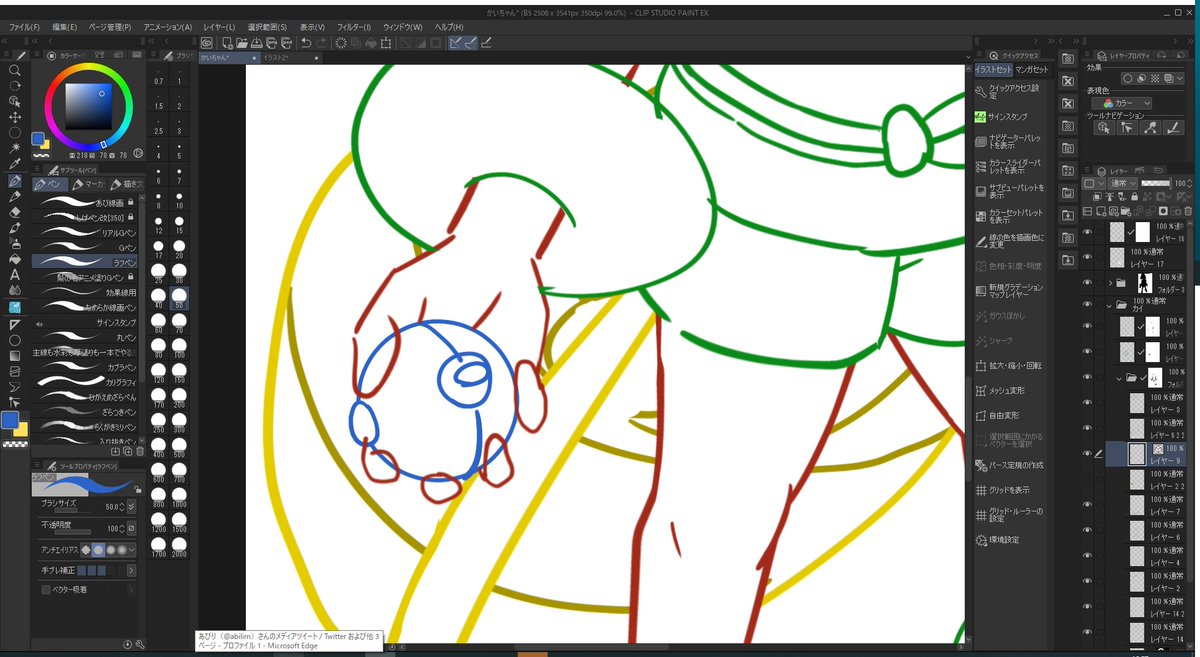Click the Clip Studio logo icon in command bar
1200x657 pixels.
click(207, 43)
